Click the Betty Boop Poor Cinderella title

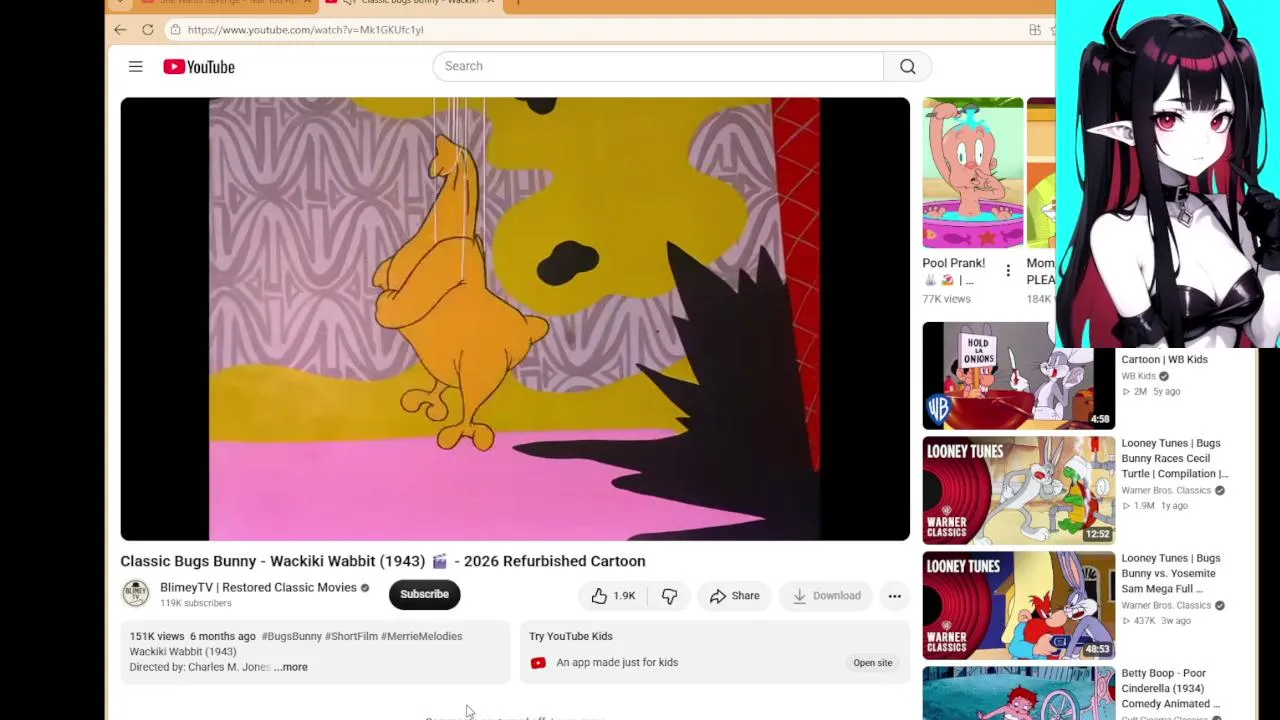1171,689
